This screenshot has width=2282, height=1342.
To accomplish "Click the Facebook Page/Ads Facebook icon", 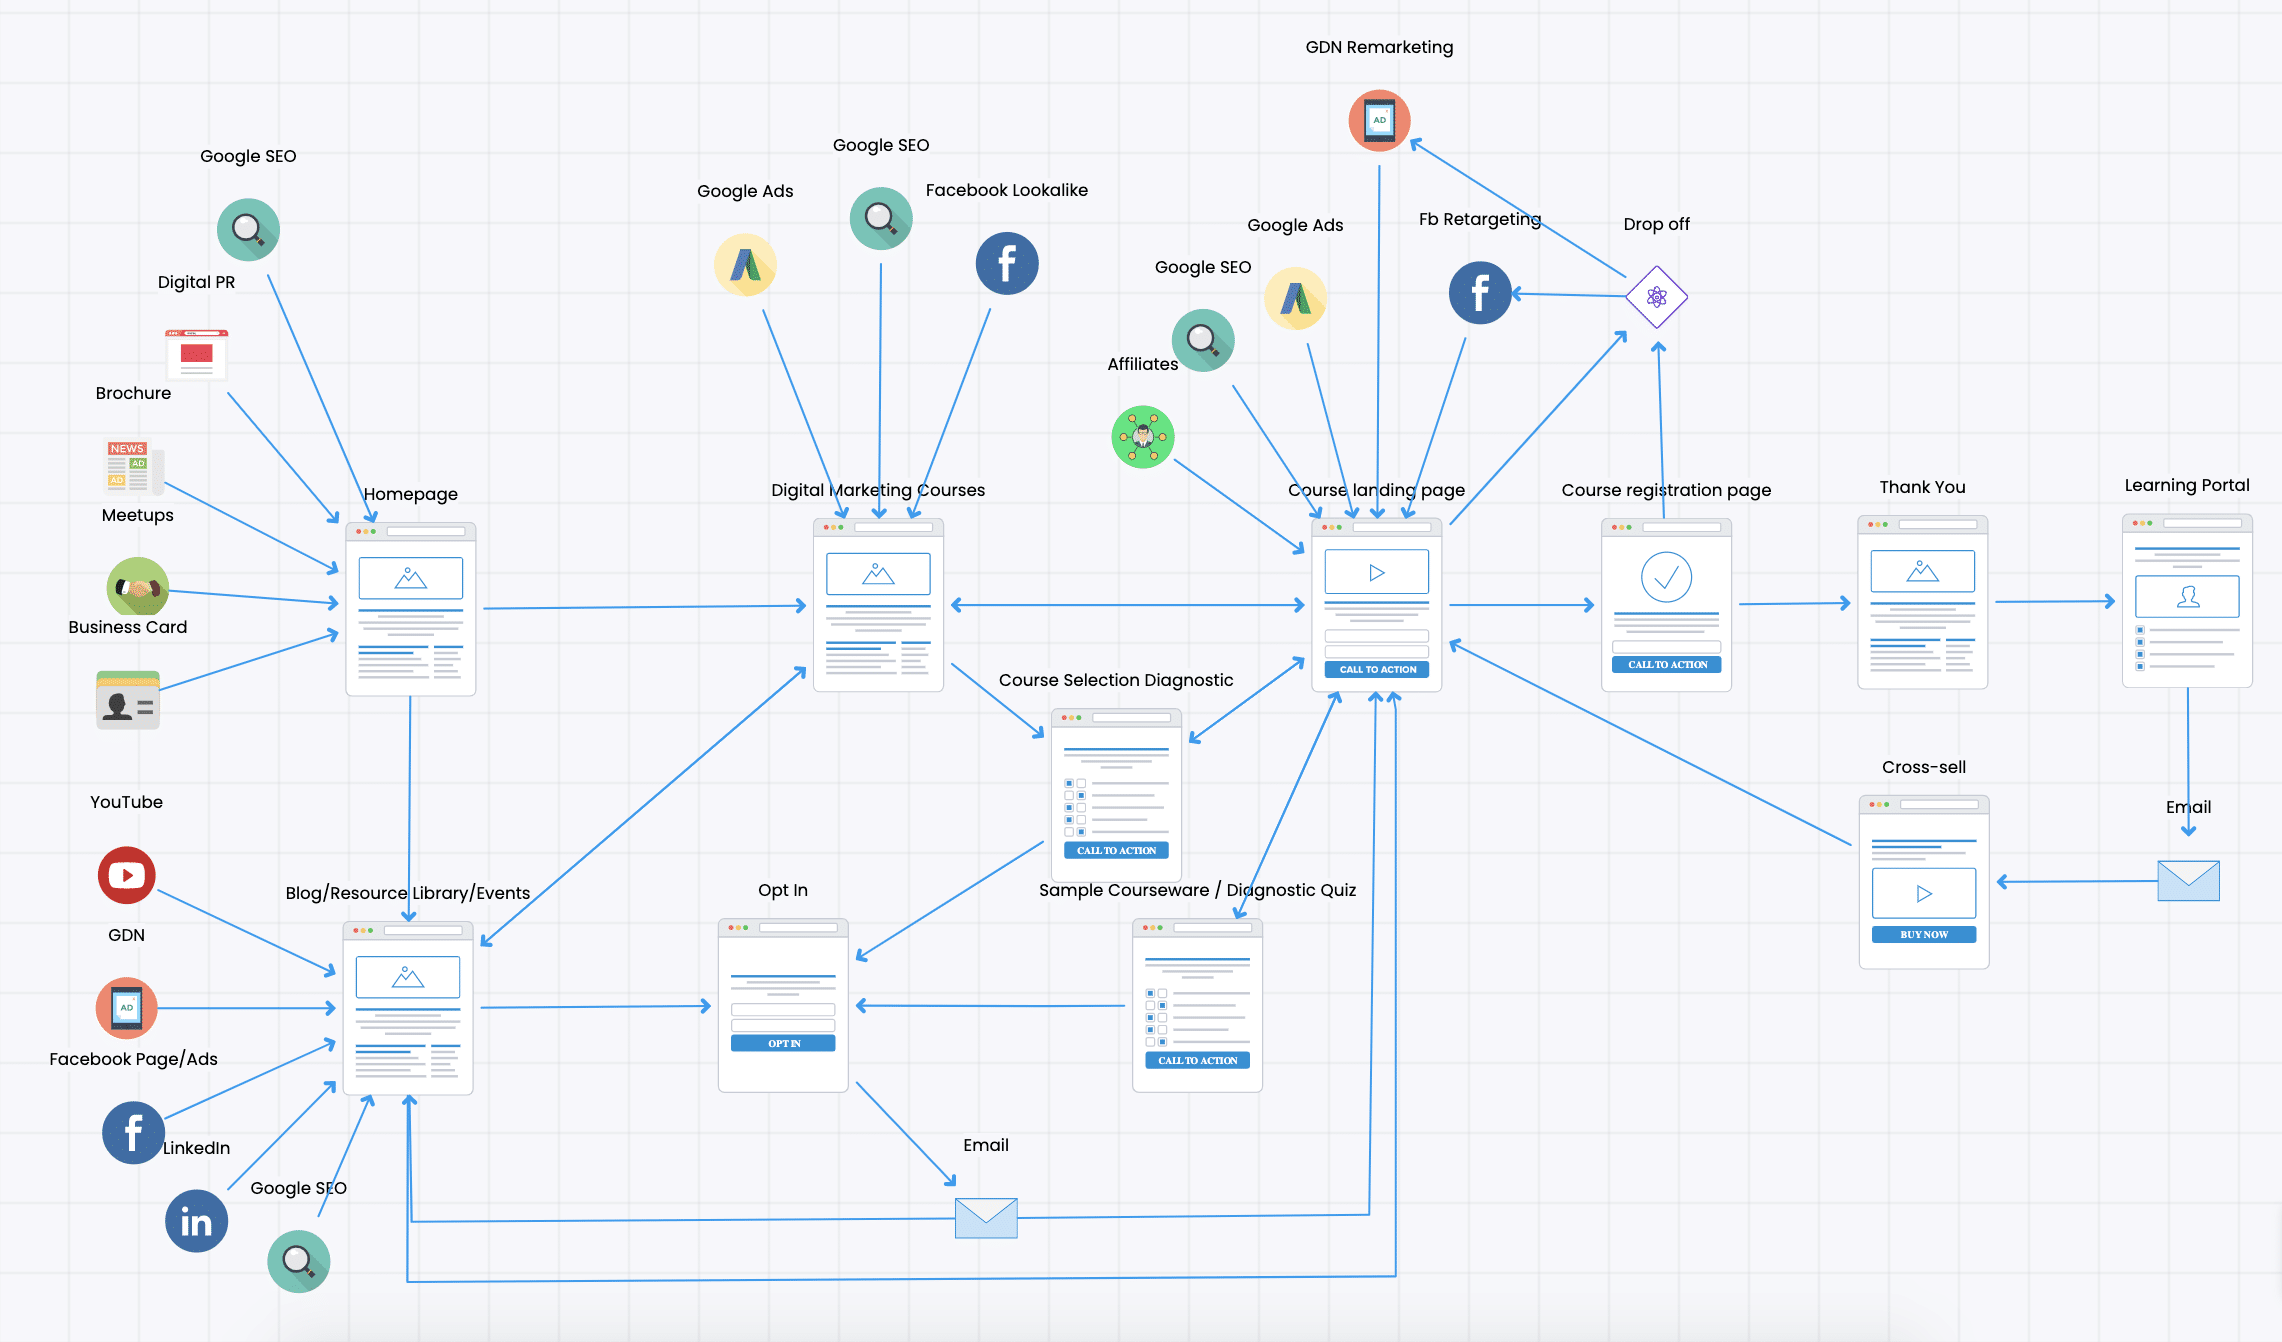I will point(133,1133).
